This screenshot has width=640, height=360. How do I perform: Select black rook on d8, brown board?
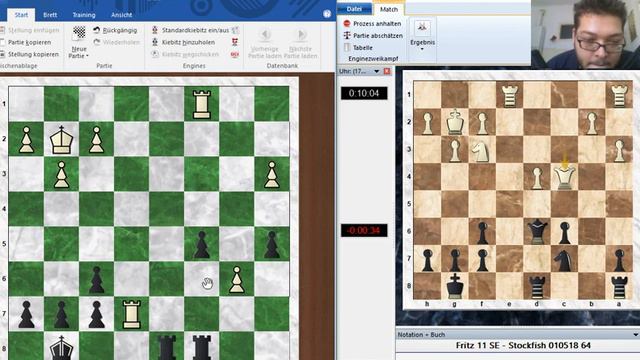click(537, 287)
